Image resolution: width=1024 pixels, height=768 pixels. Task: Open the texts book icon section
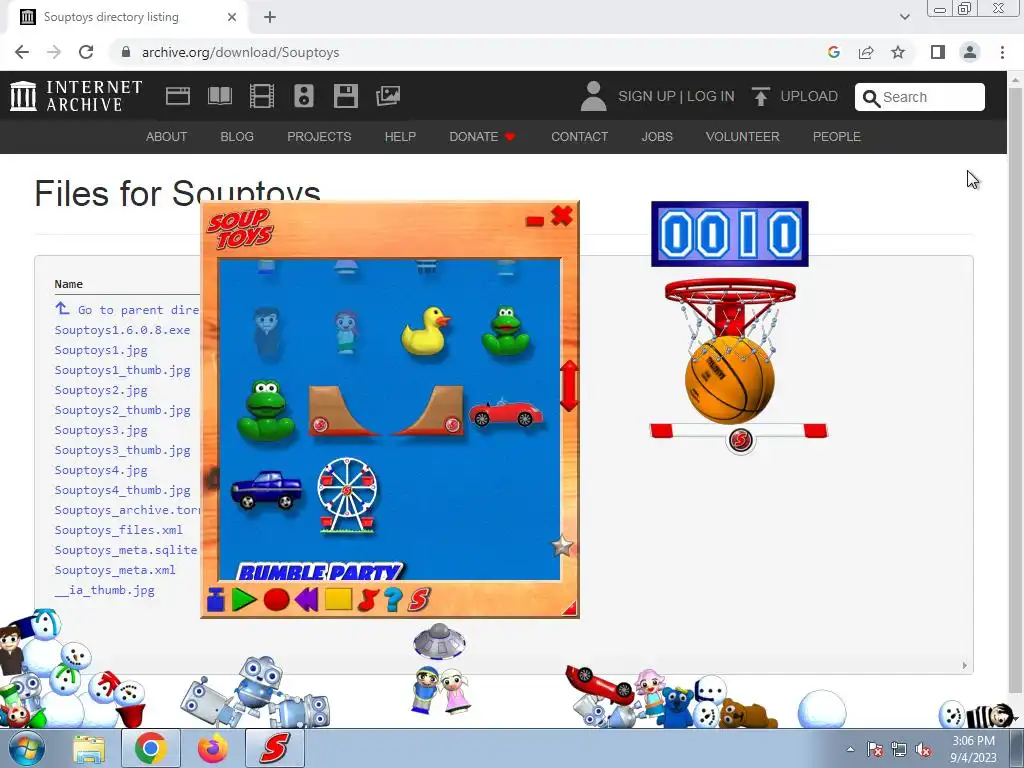[219, 96]
